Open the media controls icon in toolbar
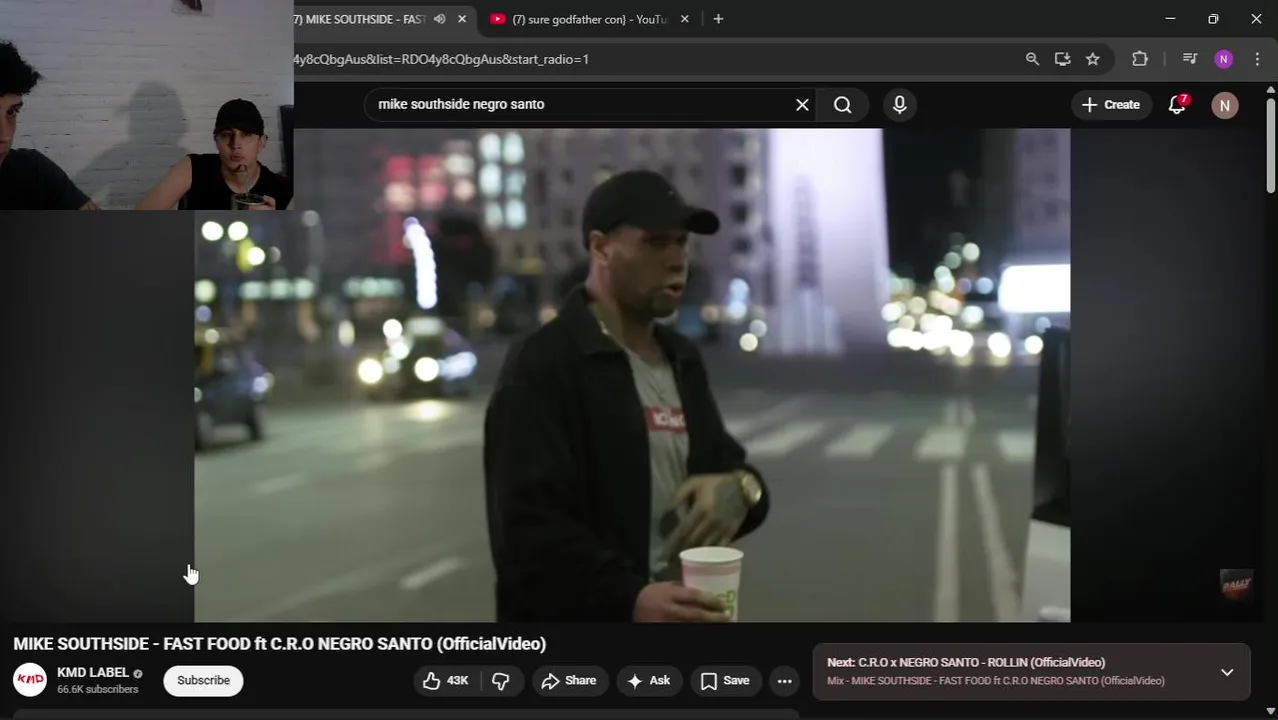Viewport: 1278px width, 720px height. 1189,59
